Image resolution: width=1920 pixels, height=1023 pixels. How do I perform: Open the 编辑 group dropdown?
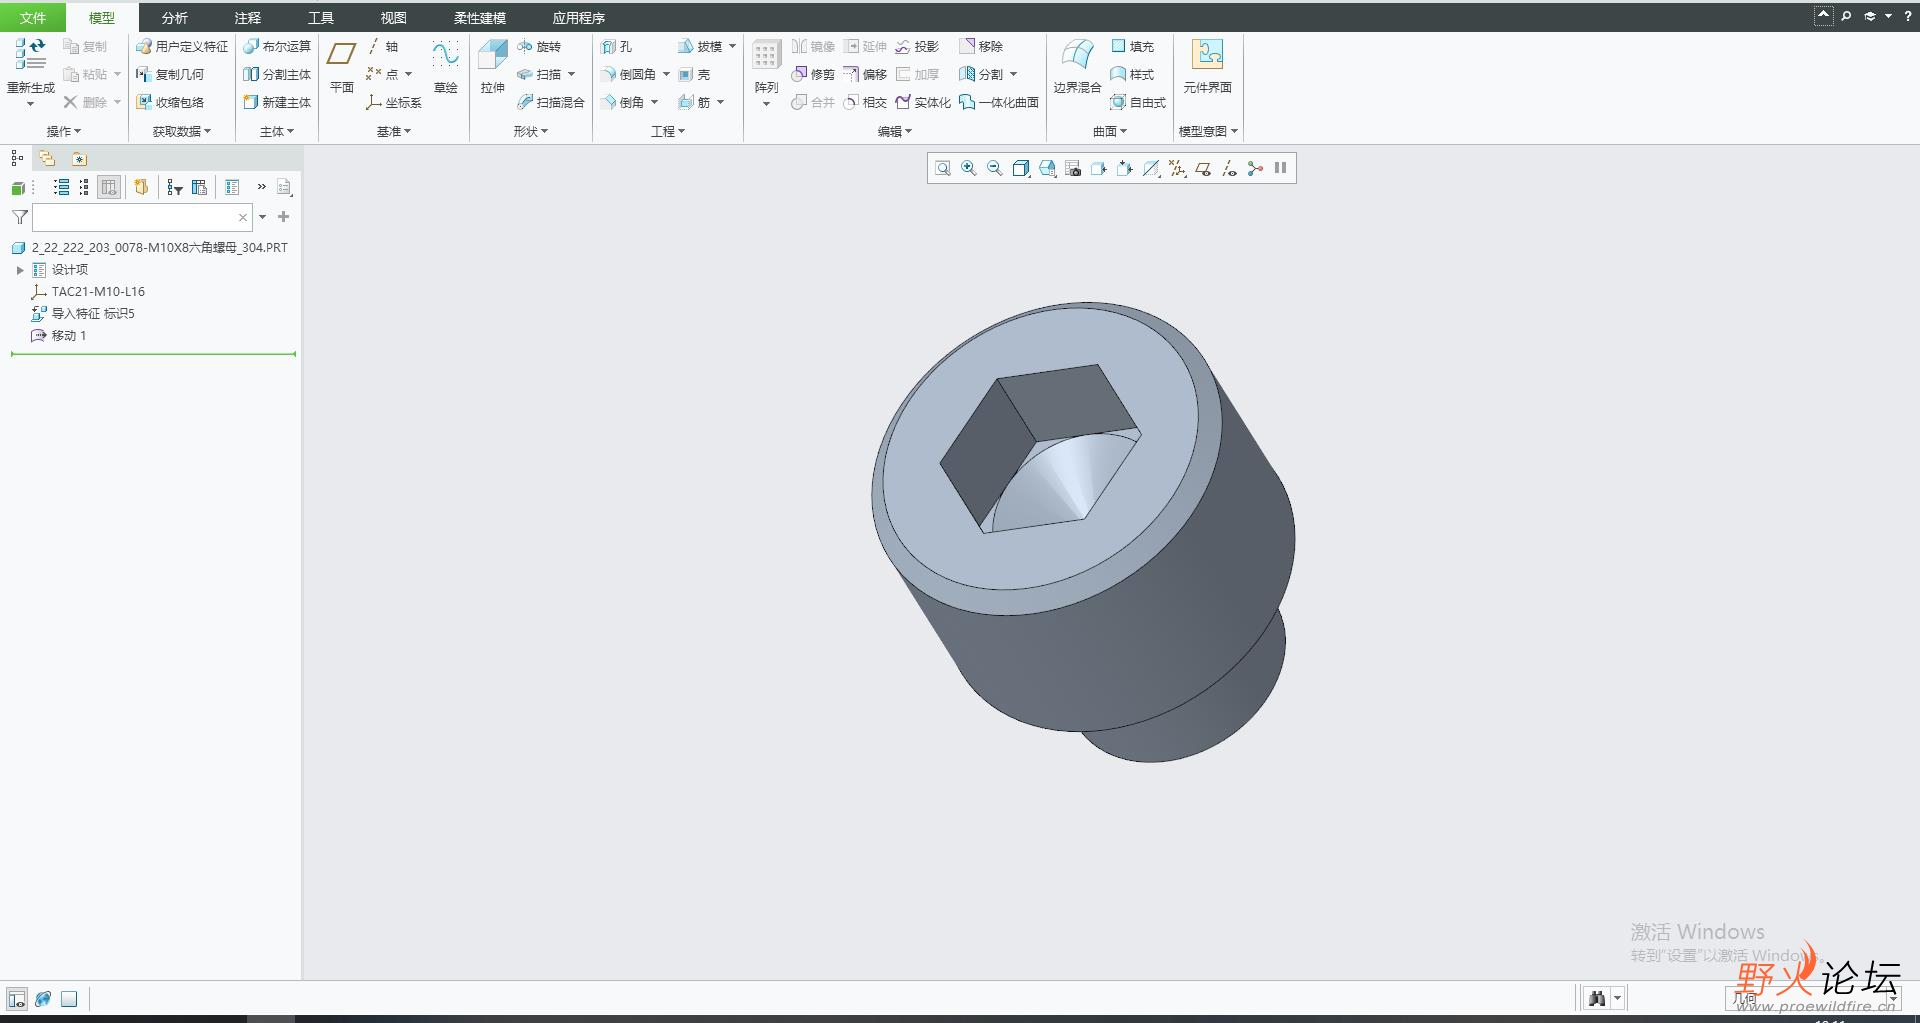(x=894, y=131)
